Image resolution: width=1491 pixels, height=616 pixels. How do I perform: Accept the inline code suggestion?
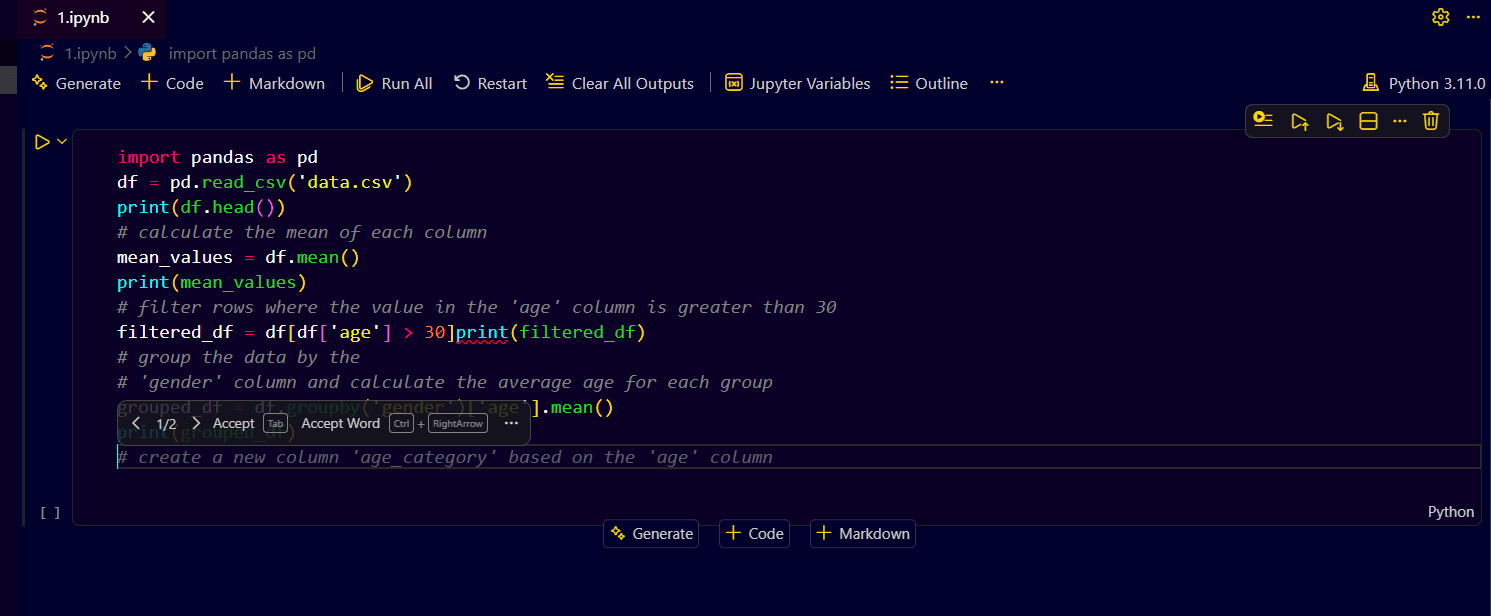coord(234,423)
